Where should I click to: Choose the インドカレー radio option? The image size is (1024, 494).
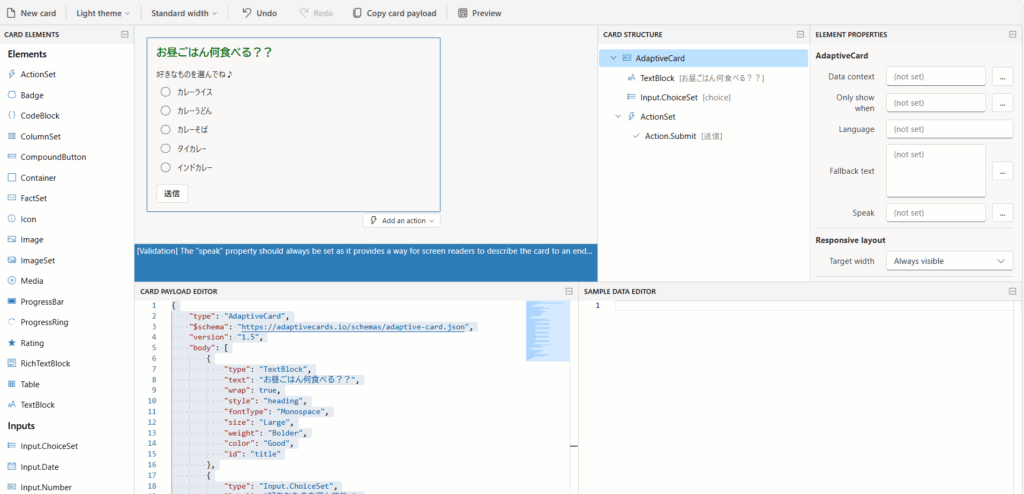click(165, 167)
